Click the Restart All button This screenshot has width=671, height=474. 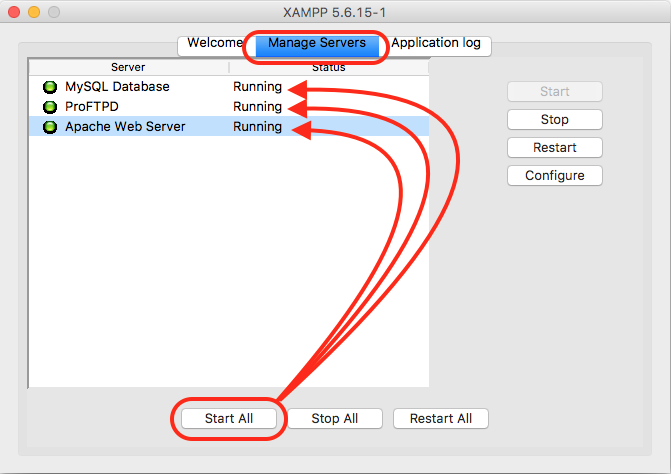pos(441,418)
